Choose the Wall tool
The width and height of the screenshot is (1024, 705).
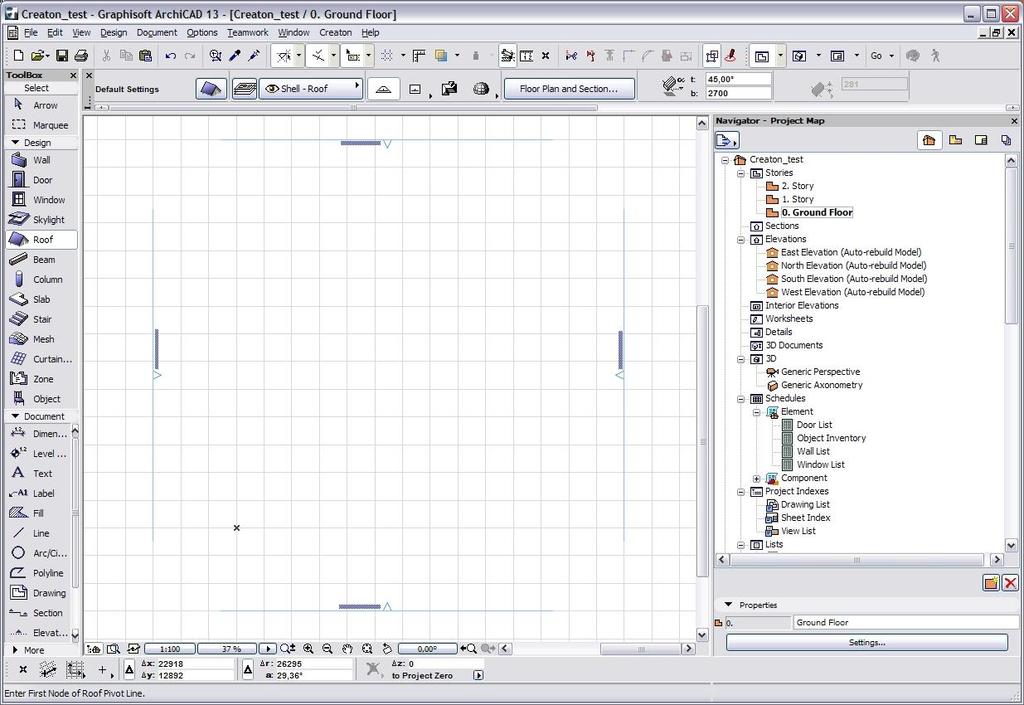(x=40, y=160)
